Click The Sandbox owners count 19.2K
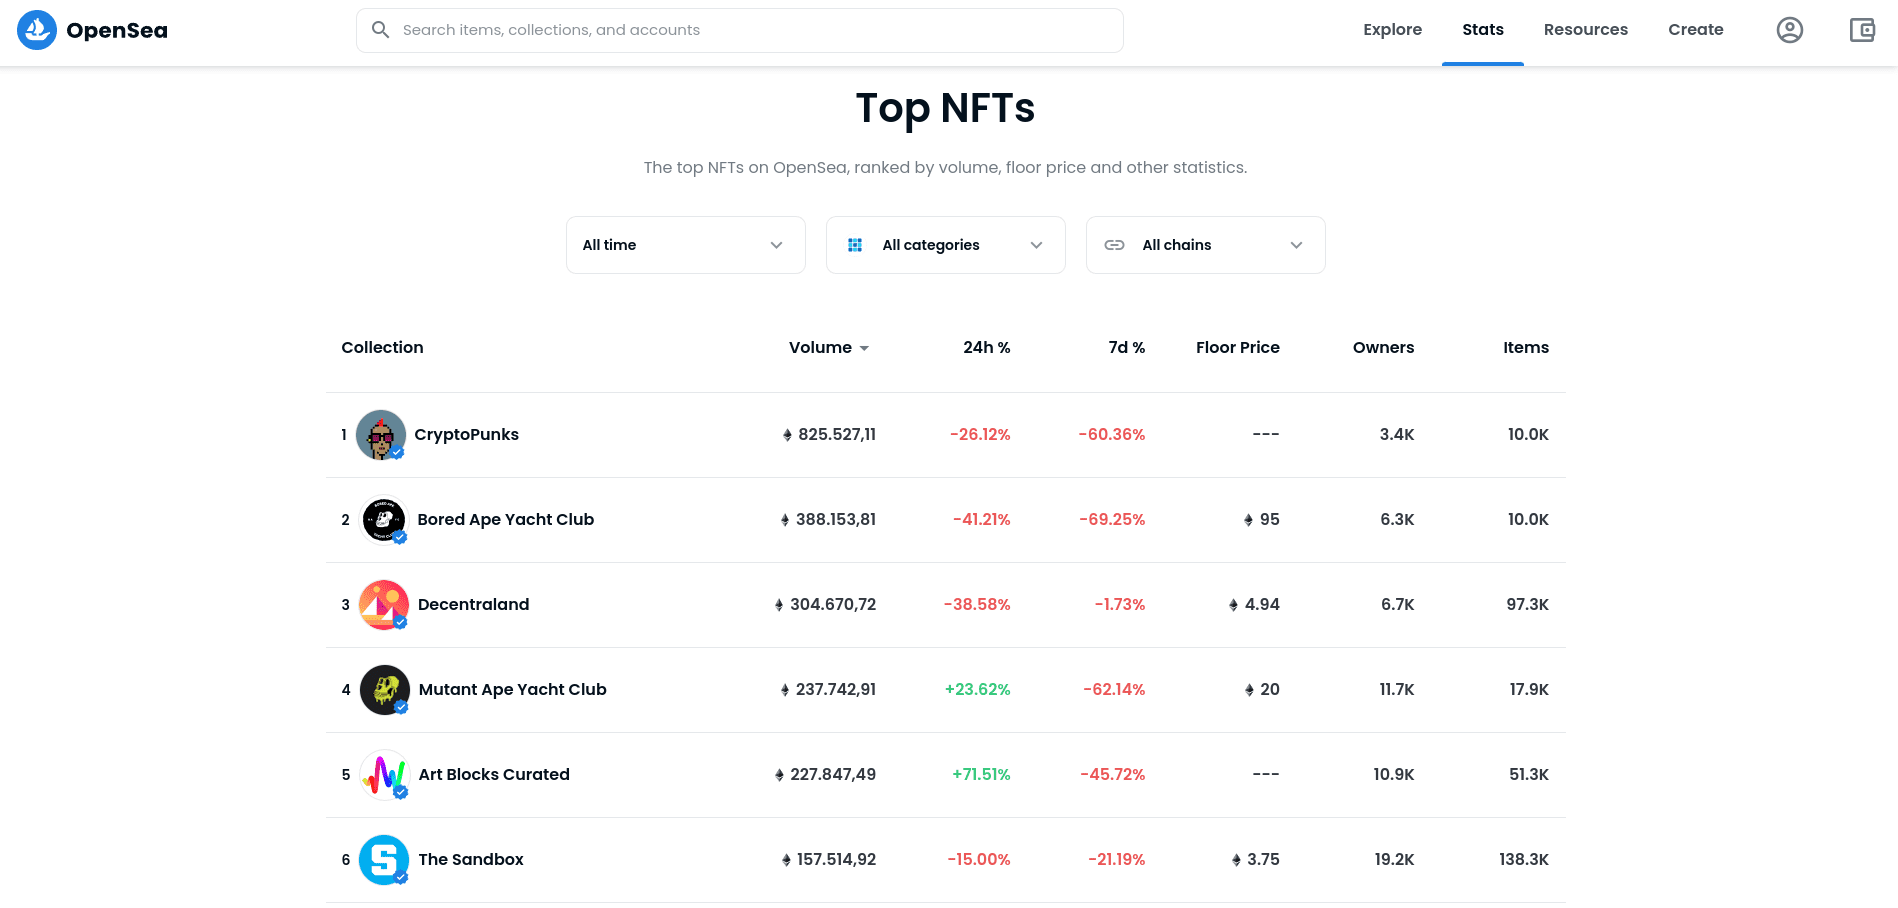Screen dimensions: 1898x908 (1394, 860)
